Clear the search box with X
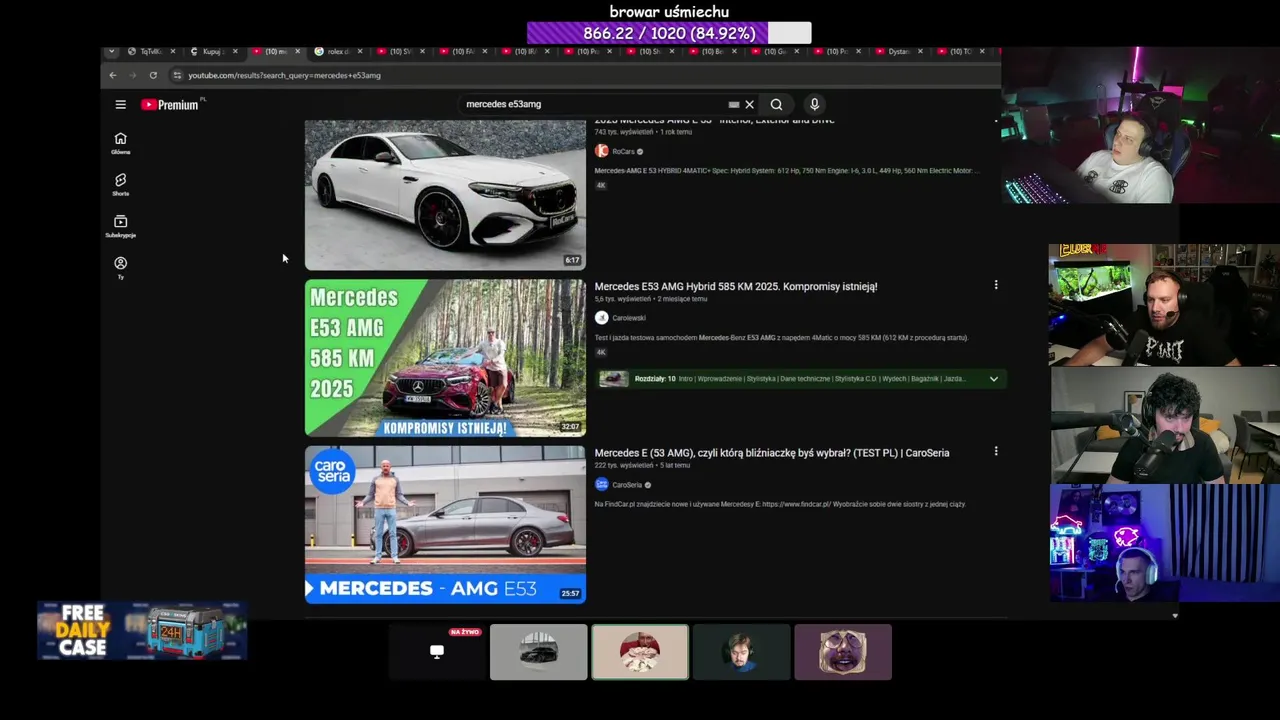Screen dimensions: 1280x720 [x=749, y=104]
